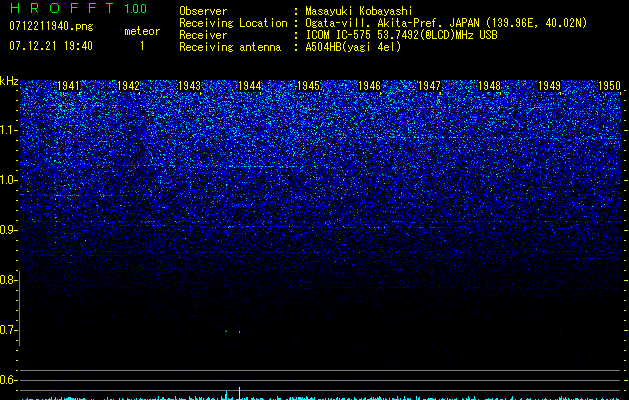Viewport: 629px width, 400px height.
Task: Click the yellow meteor echo dot at 0.7 kHz
Action: tap(239, 332)
